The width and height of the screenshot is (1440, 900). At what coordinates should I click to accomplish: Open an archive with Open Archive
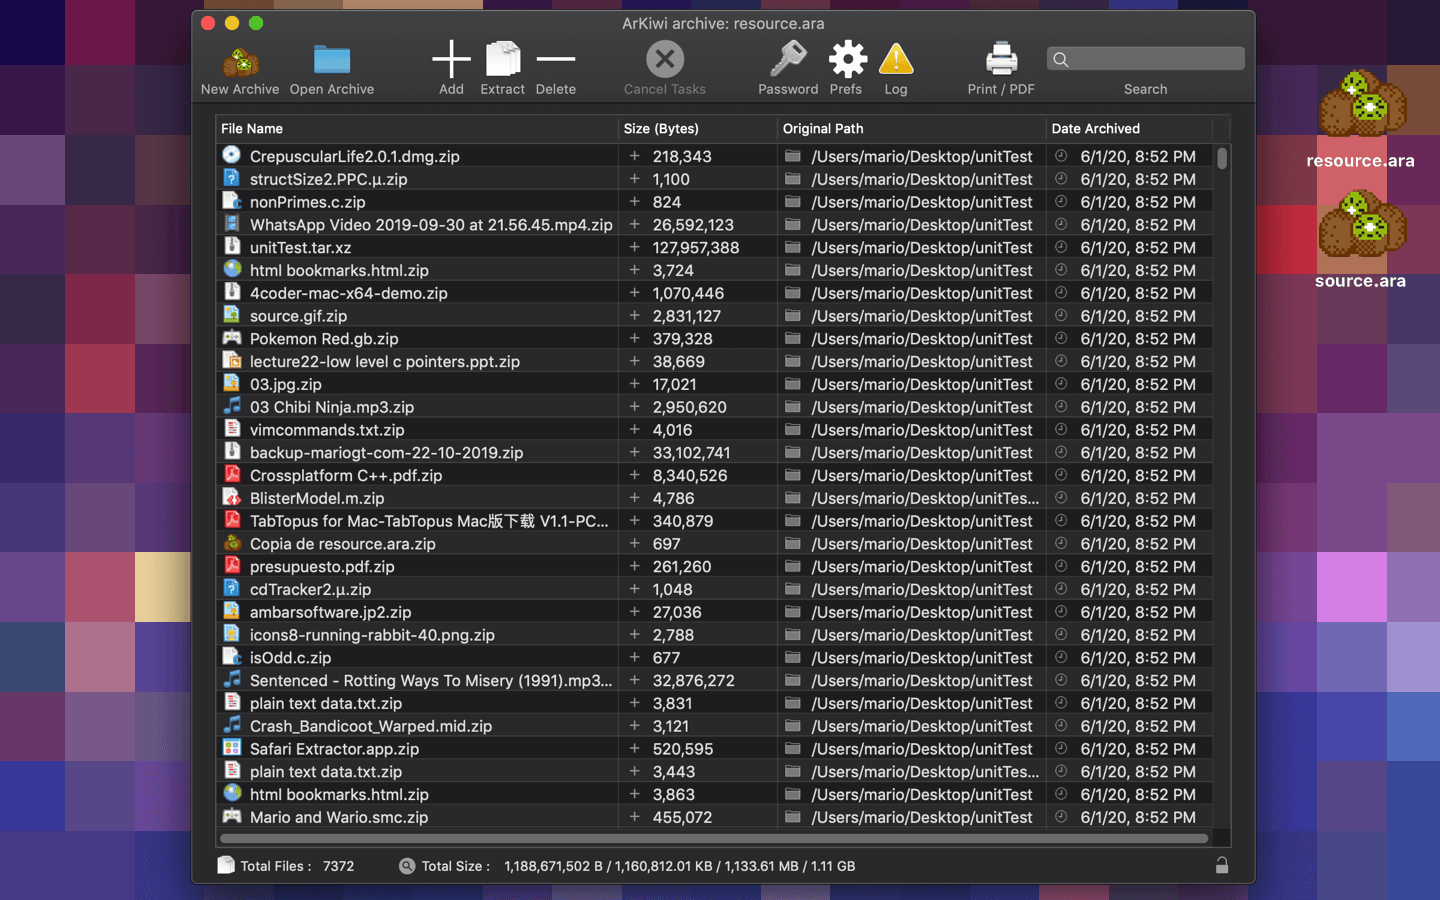pyautogui.click(x=332, y=62)
